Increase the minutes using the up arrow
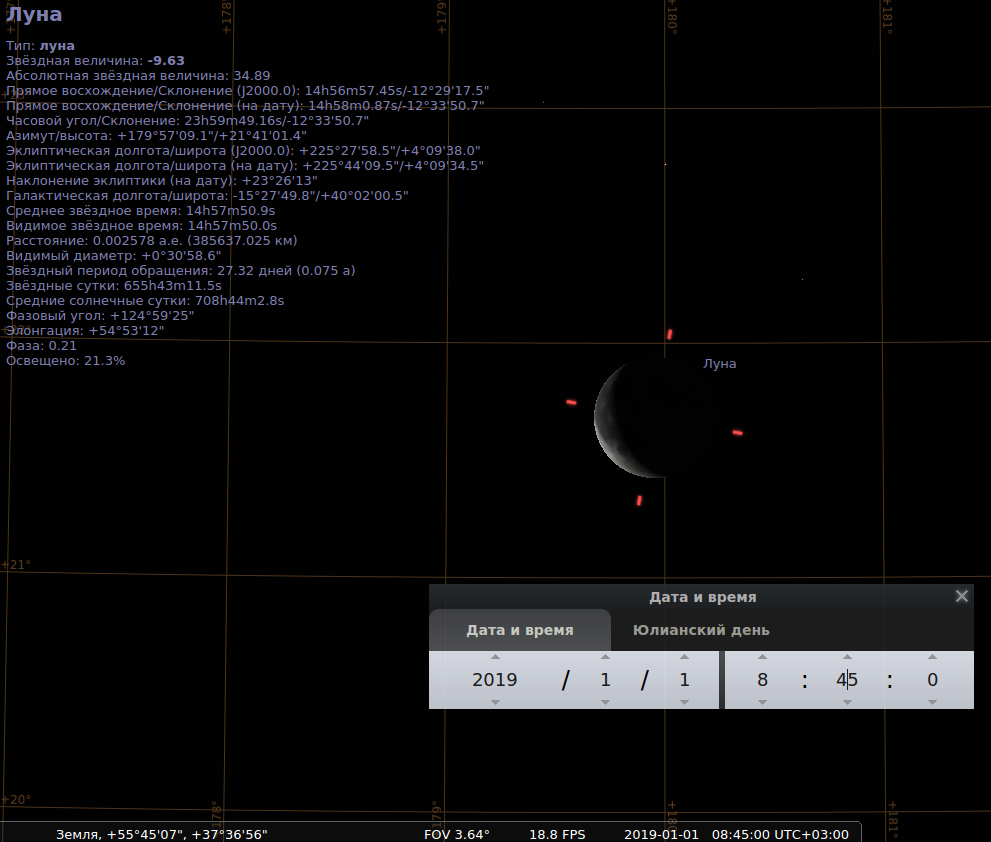The image size is (991, 842). [x=847, y=657]
